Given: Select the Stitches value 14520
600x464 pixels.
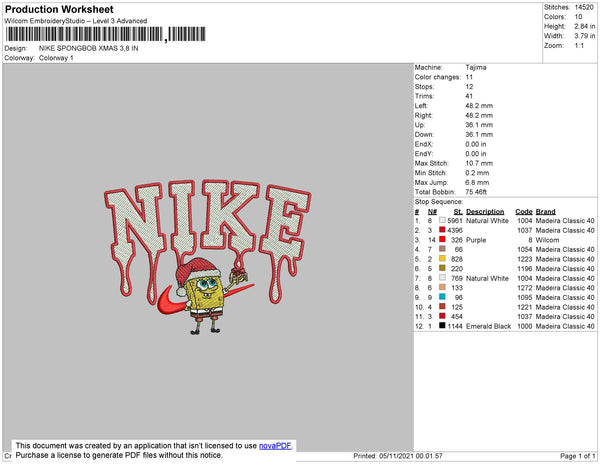Looking at the screenshot, I should coord(584,7).
